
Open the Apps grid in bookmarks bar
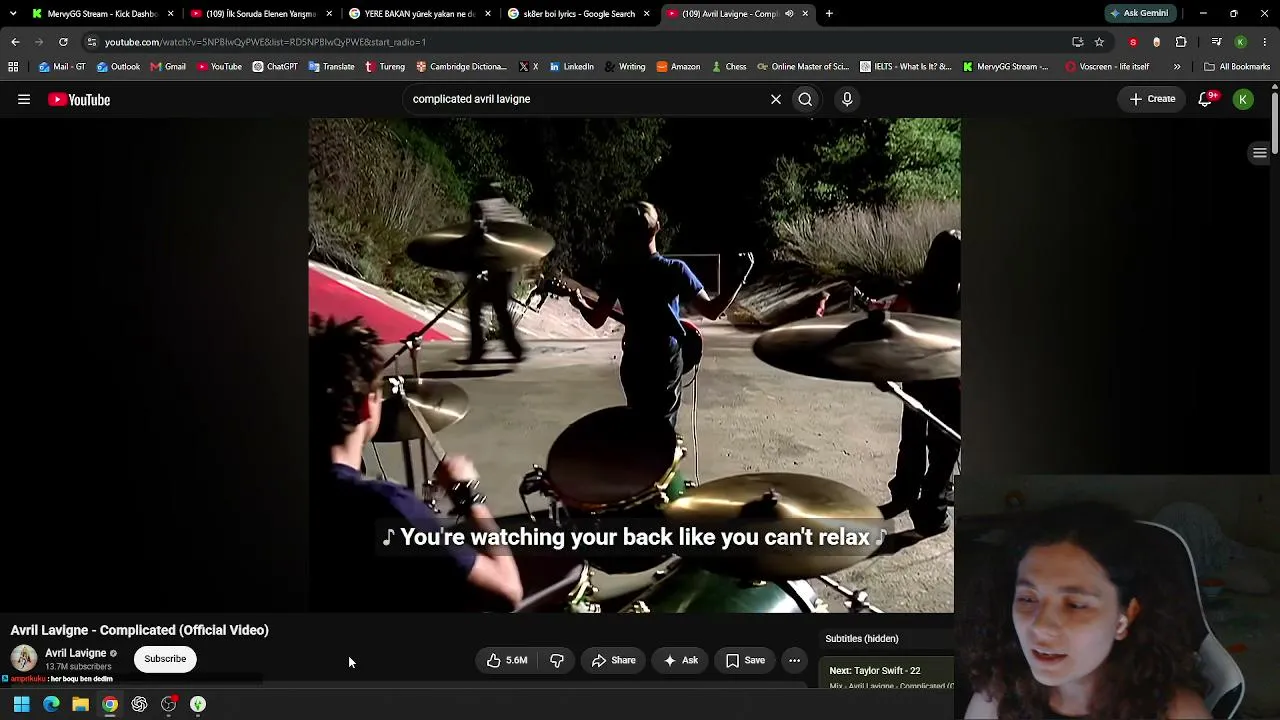pyautogui.click(x=13, y=67)
